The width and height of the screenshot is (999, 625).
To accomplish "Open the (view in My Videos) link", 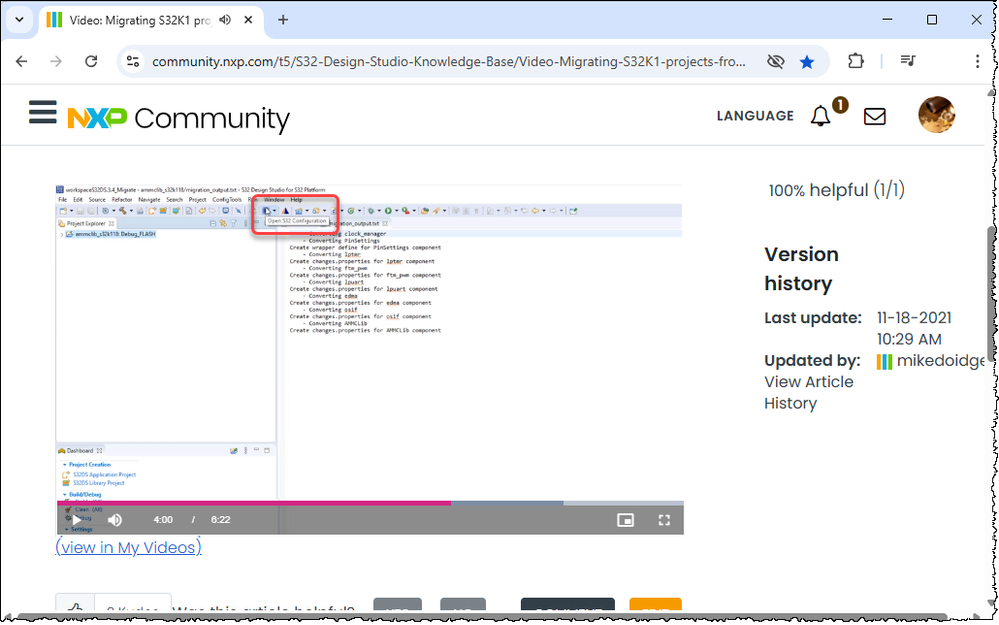I will click(128, 547).
